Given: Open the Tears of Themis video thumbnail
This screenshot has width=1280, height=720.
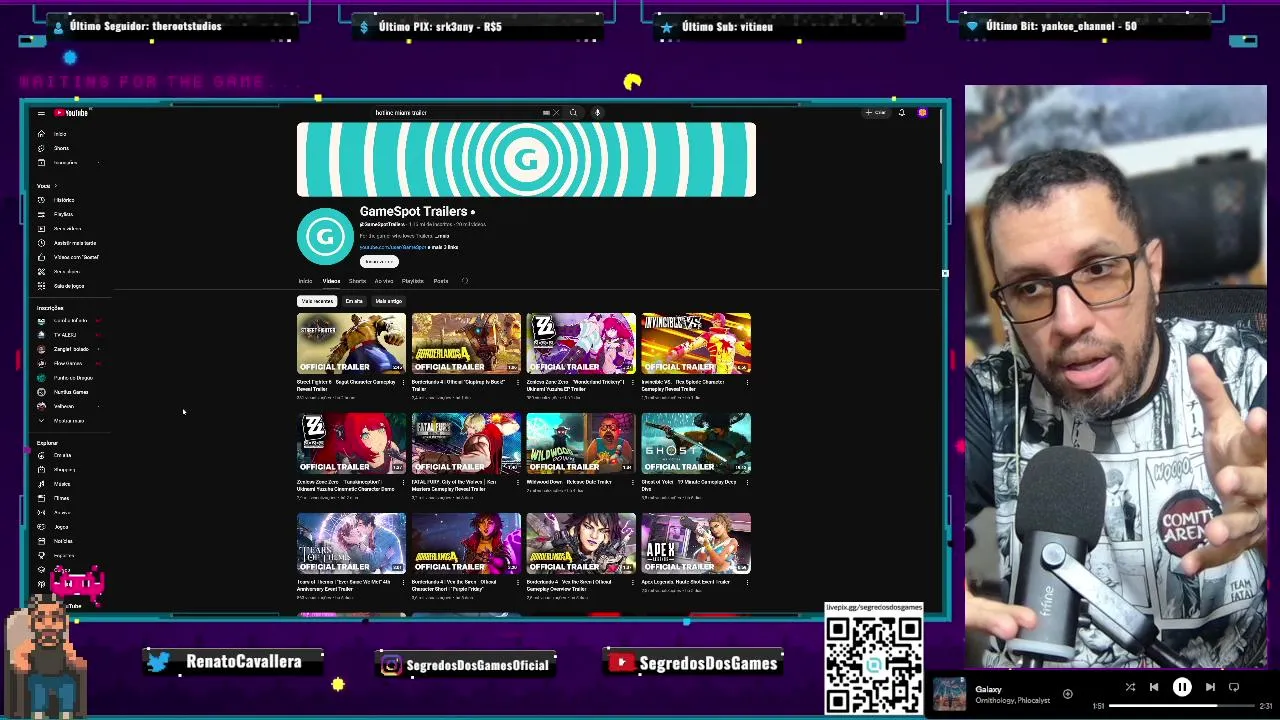Looking at the screenshot, I should [x=351, y=543].
